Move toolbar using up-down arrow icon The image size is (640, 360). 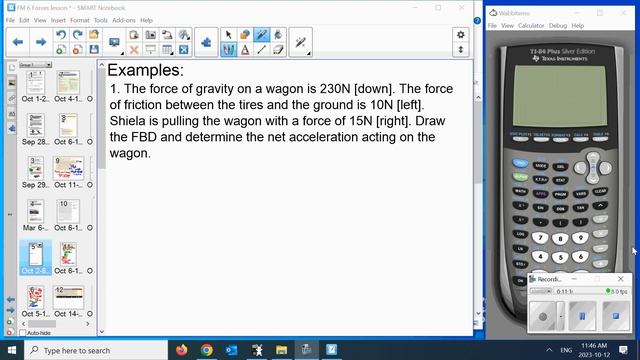(x=461, y=50)
